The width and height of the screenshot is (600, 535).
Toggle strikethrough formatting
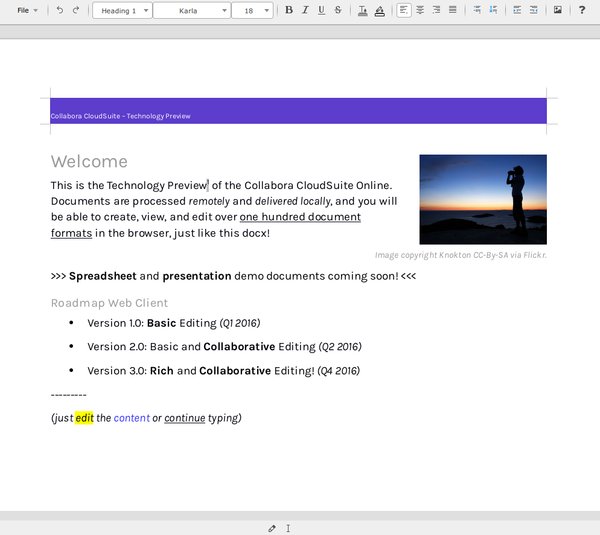tap(338, 10)
